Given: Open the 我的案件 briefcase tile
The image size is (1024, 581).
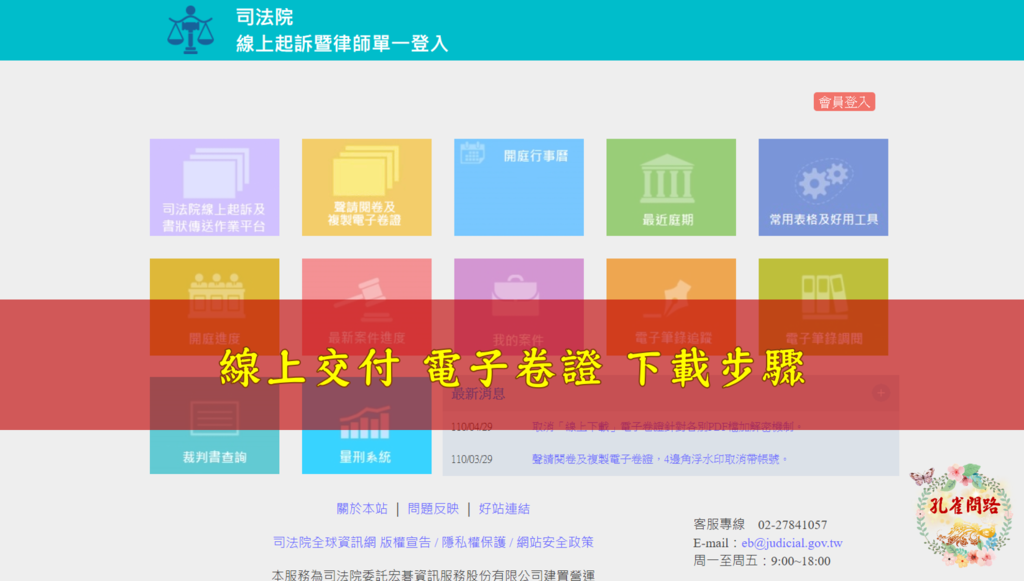Looking at the screenshot, I should pos(519,307).
